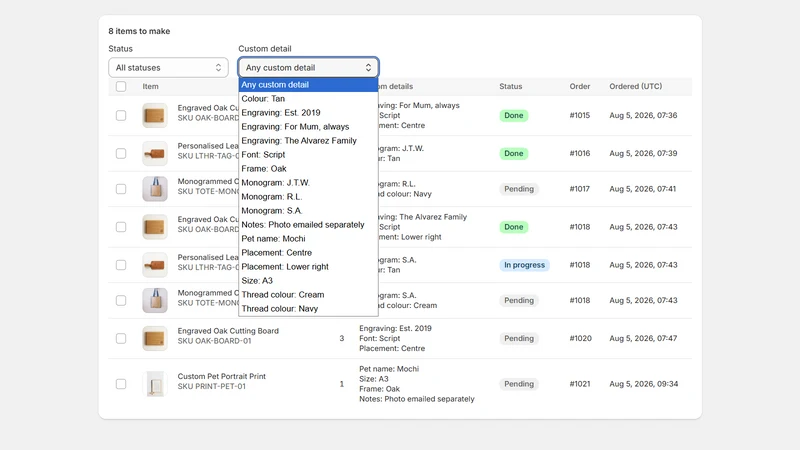Open pet portrait print thumbnail for order #1021
Screen dimensions: 800x450
pyautogui.click(x=155, y=384)
